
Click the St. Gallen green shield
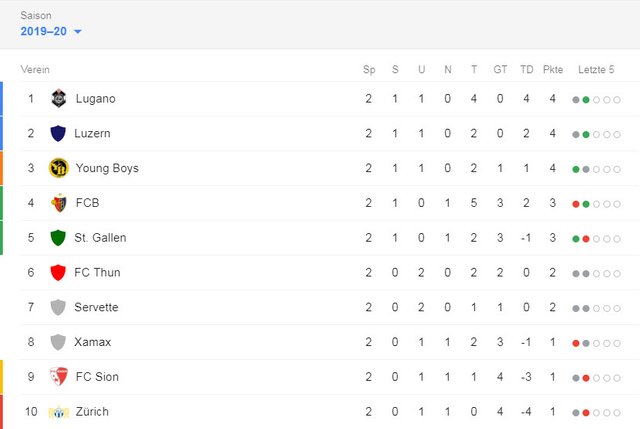pyautogui.click(x=58, y=238)
